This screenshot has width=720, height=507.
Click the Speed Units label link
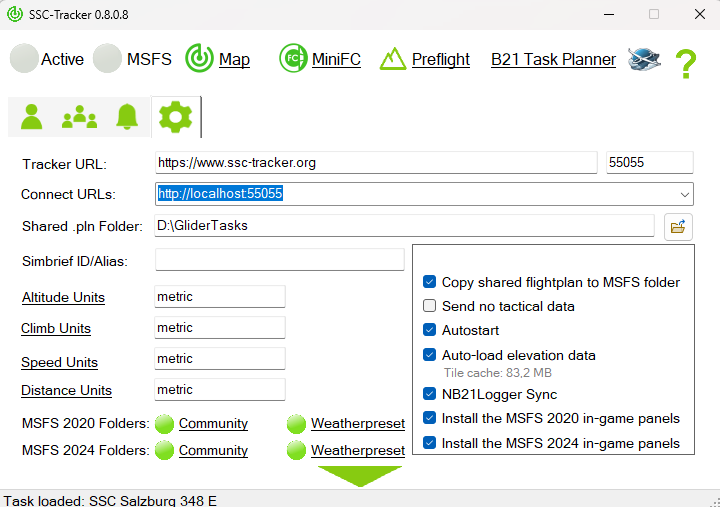coord(59,362)
